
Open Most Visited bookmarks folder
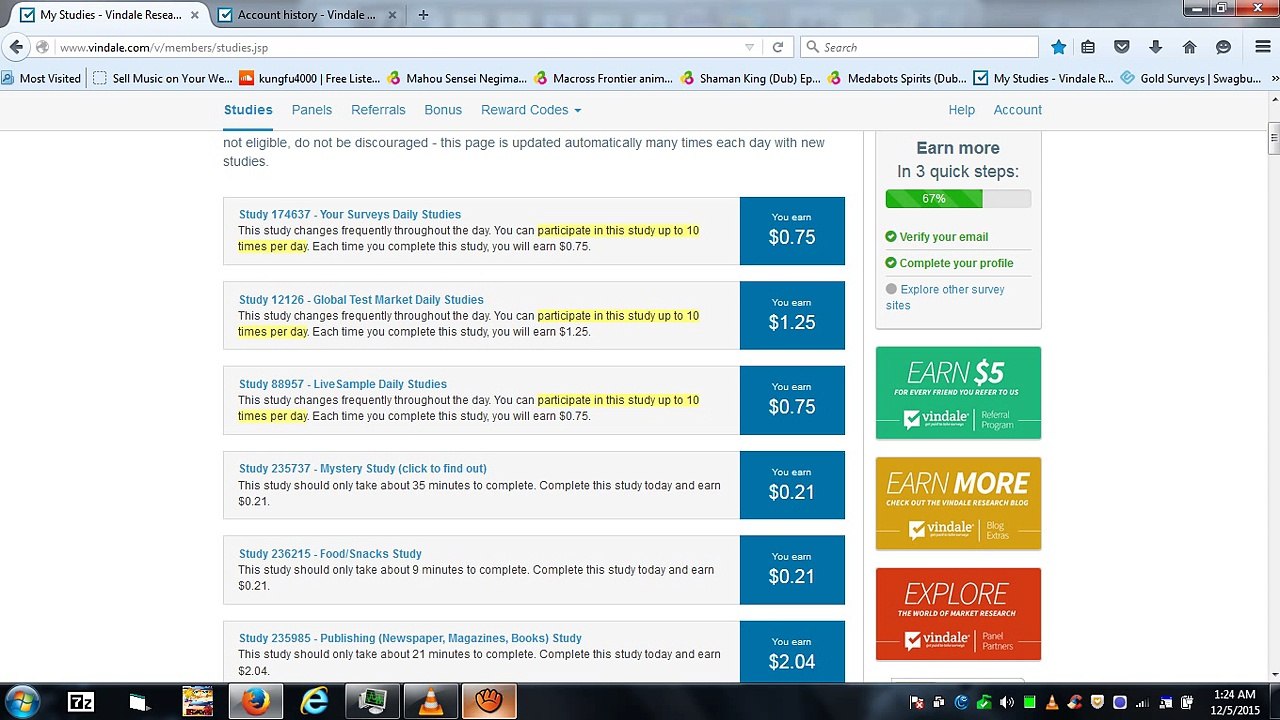click(x=41, y=78)
